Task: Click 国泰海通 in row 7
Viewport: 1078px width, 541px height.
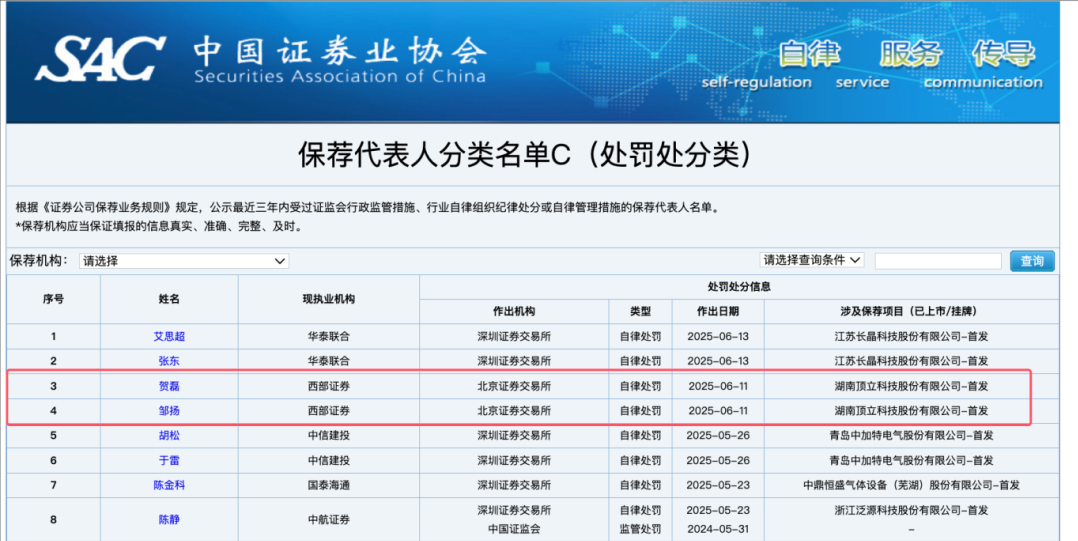Action: point(329,485)
